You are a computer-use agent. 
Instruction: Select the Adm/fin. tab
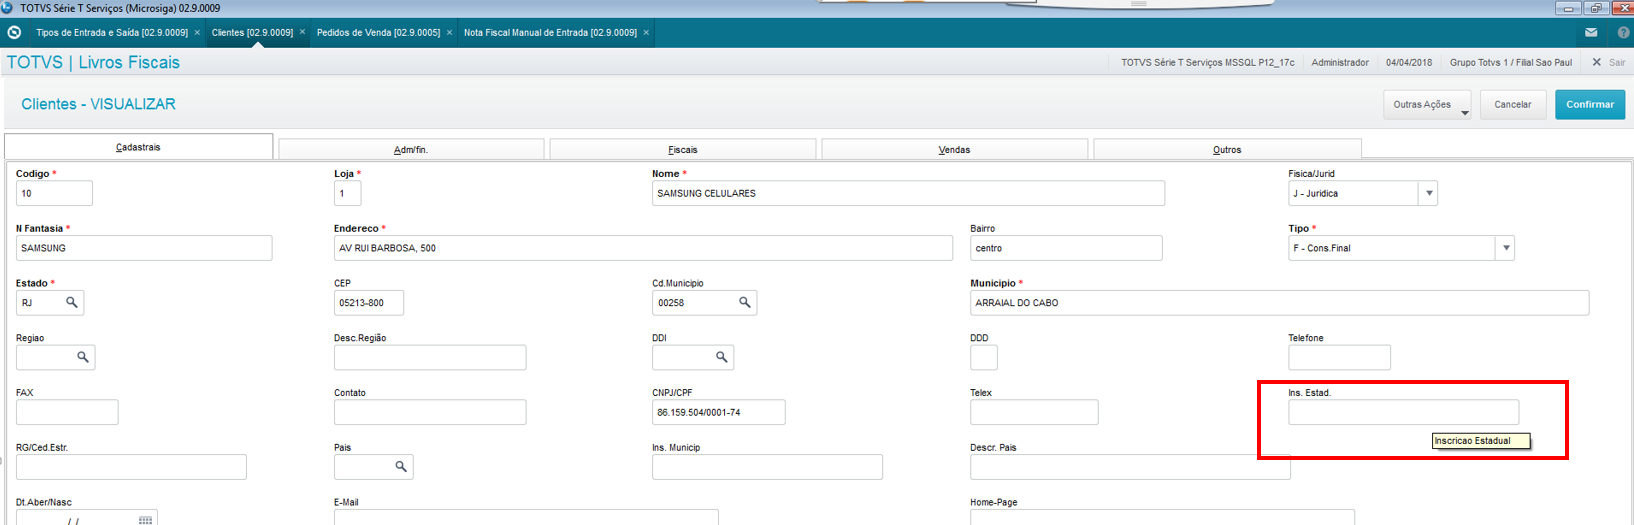[411, 149]
